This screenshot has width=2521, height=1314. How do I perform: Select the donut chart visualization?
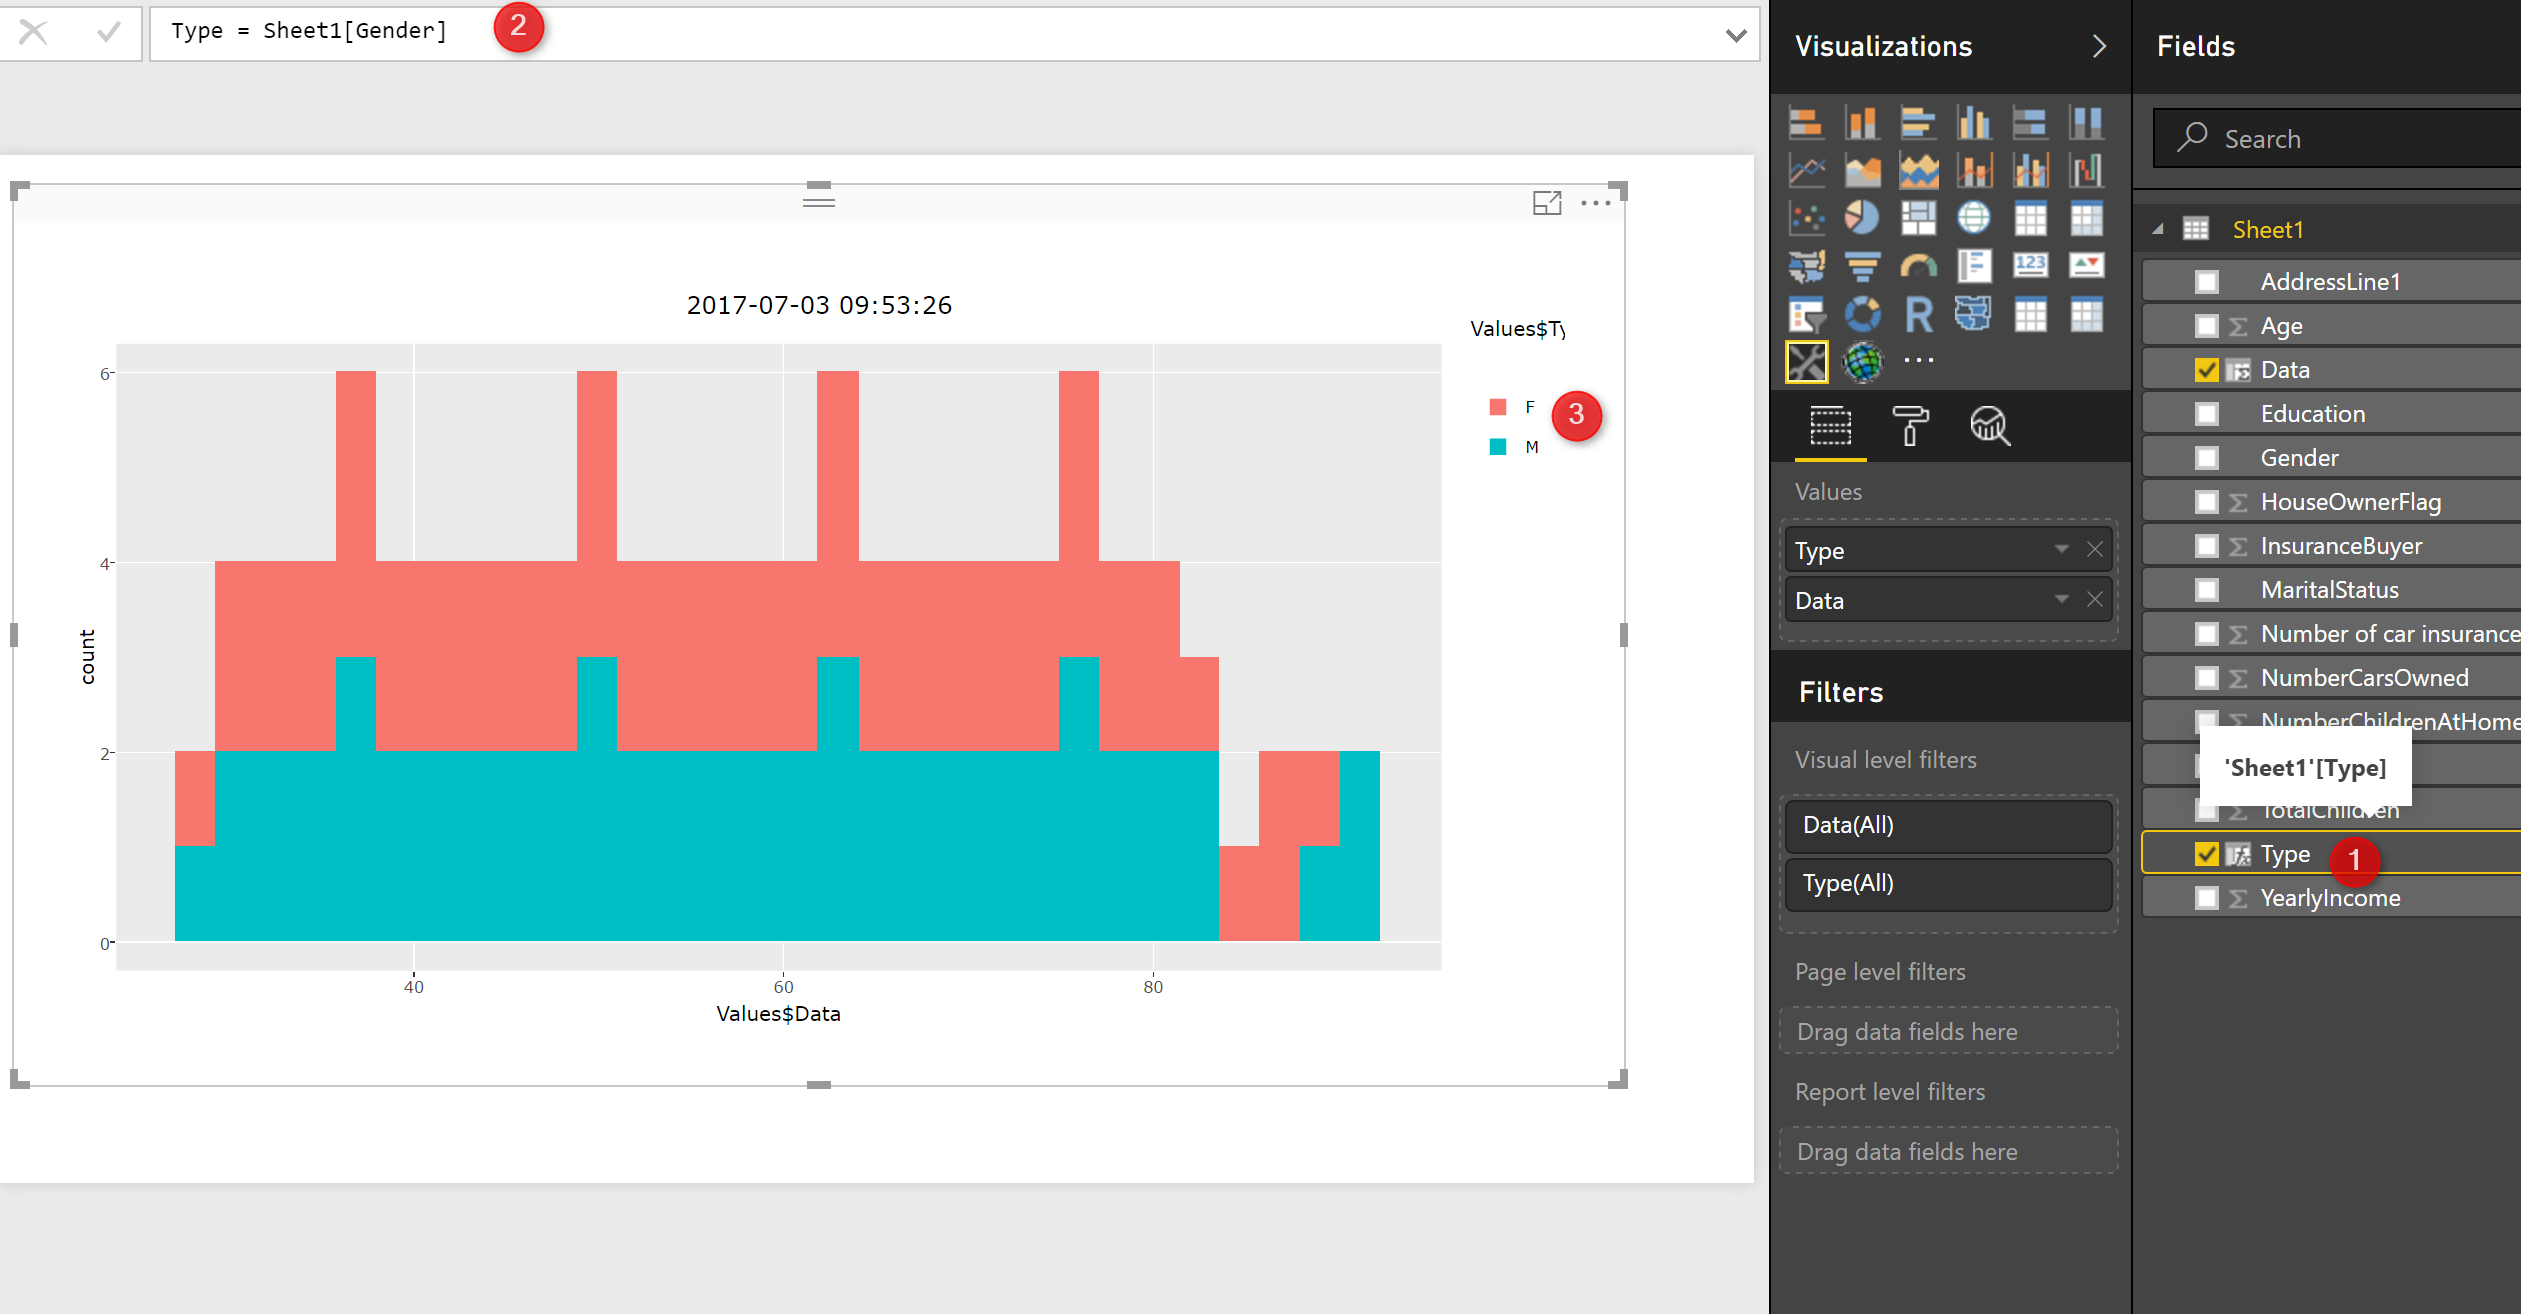tap(1862, 314)
